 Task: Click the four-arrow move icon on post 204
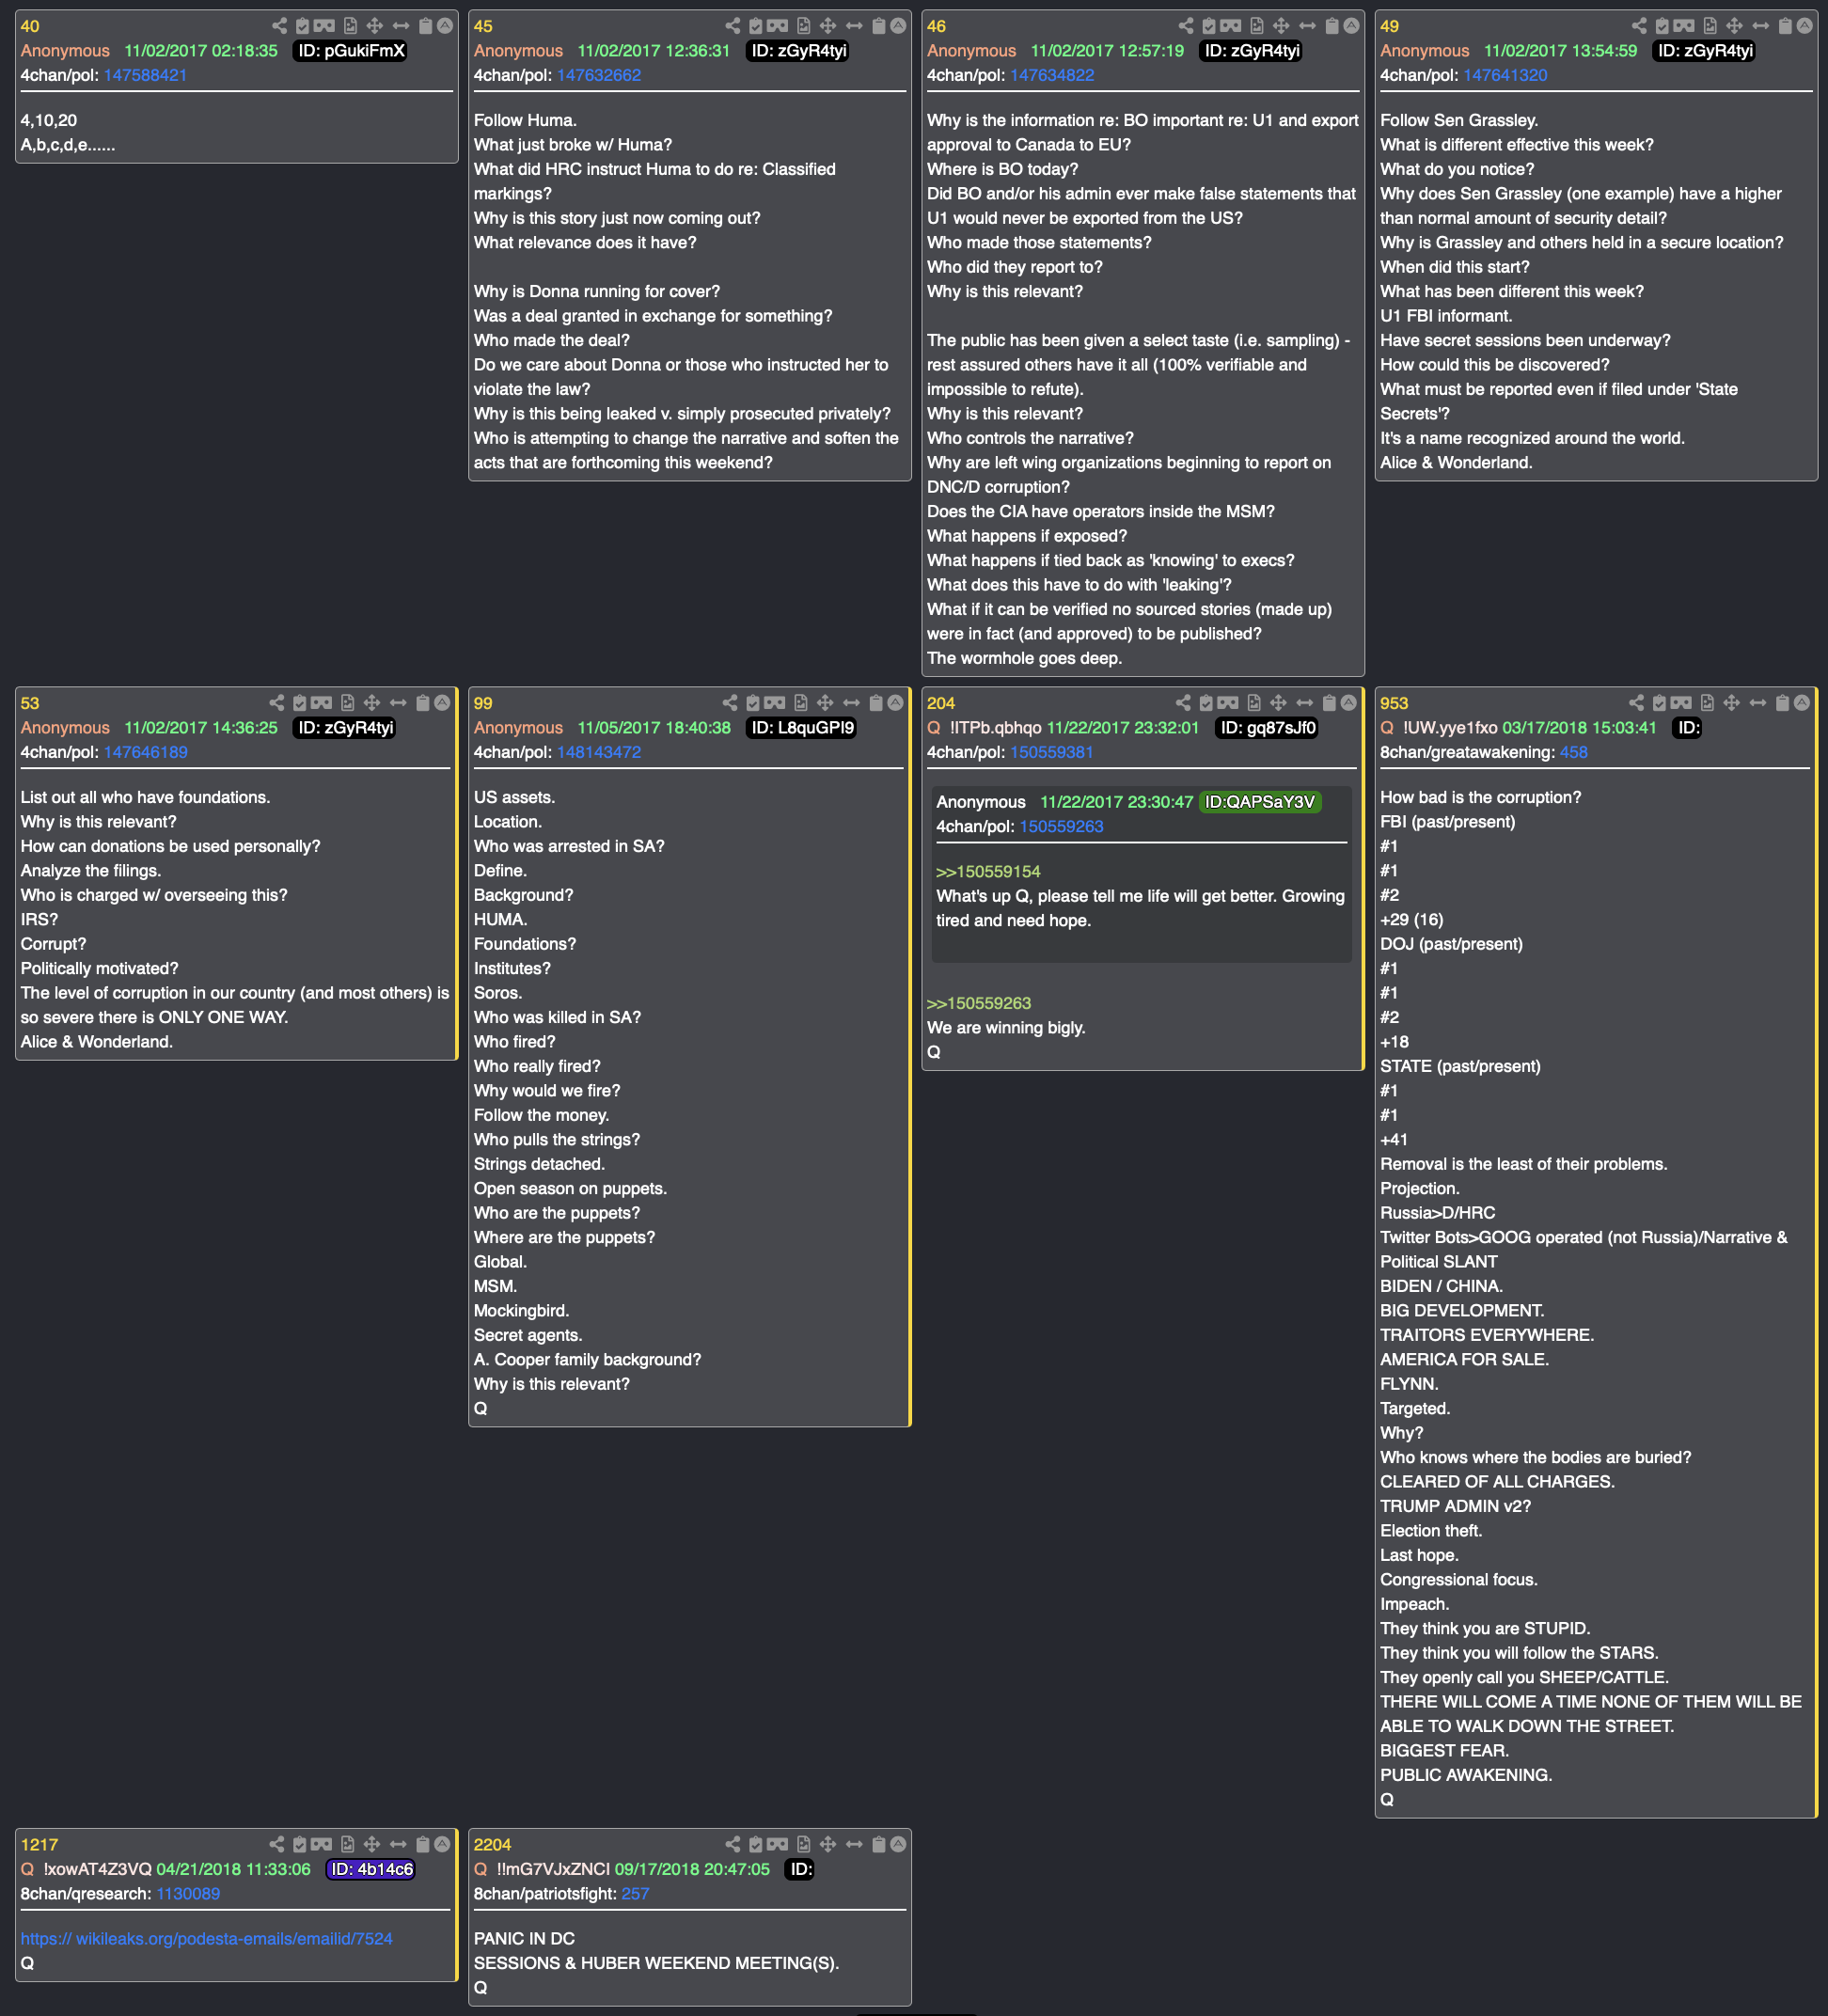(1278, 703)
